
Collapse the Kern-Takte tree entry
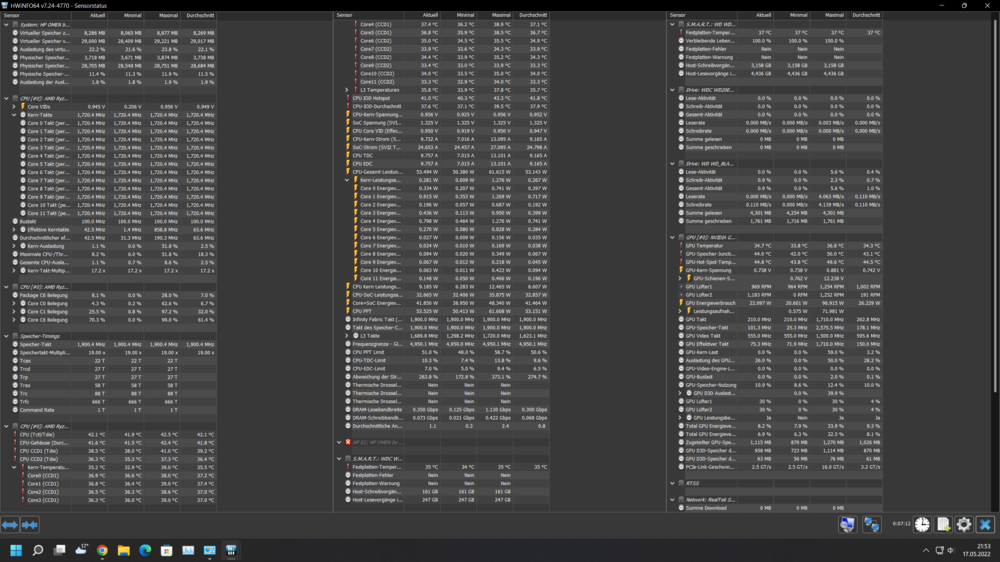coord(14,115)
